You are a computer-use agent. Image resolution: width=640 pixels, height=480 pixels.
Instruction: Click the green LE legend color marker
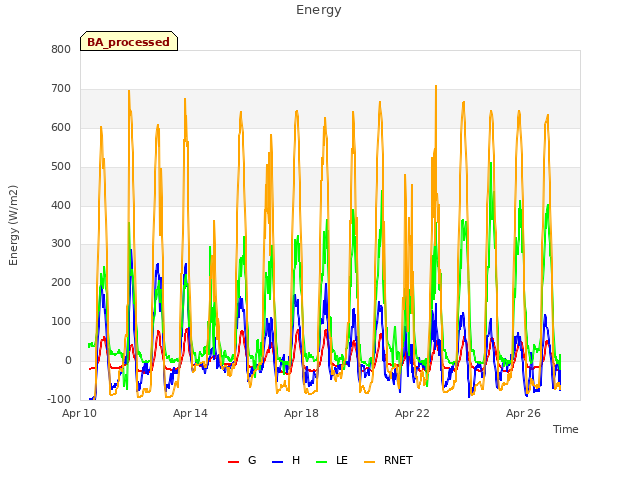pyautogui.click(x=322, y=462)
